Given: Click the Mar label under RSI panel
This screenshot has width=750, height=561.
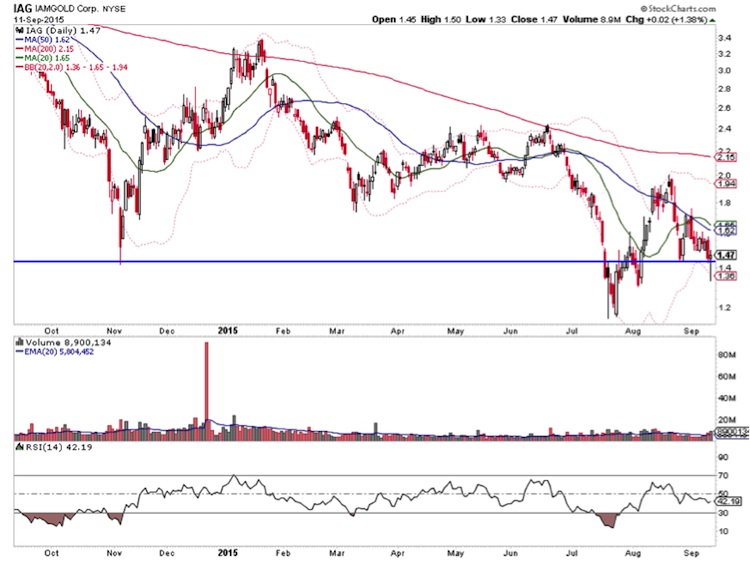Looking at the screenshot, I should 337,553.
